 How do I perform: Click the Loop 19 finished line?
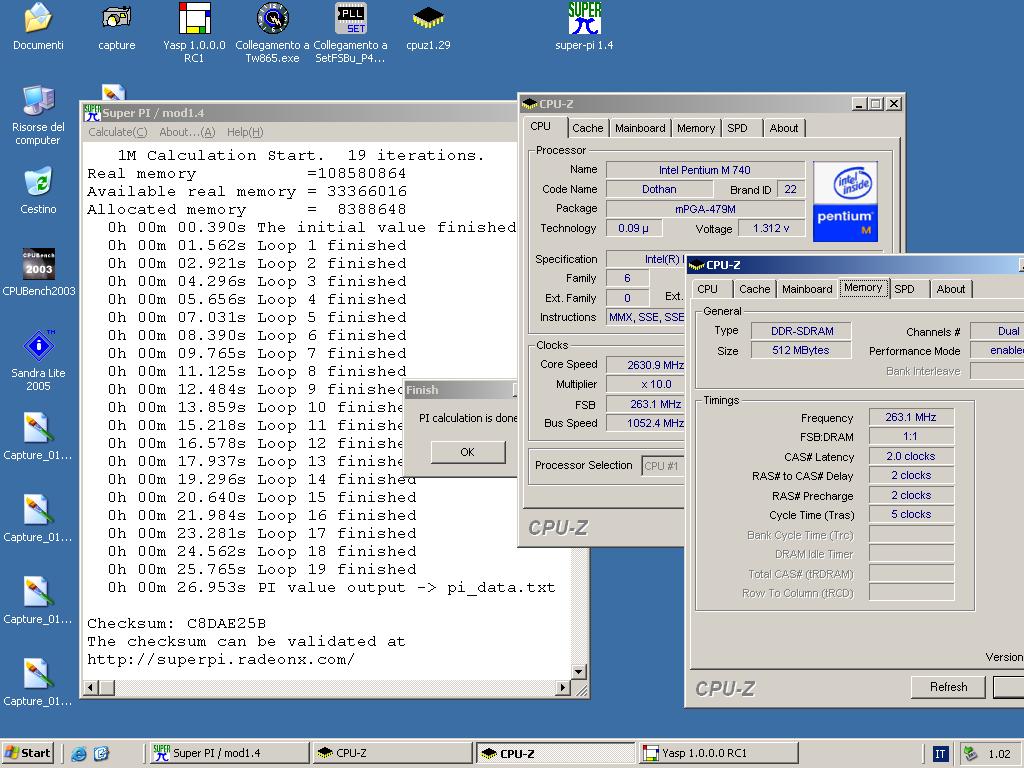pyautogui.click(x=262, y=569)
